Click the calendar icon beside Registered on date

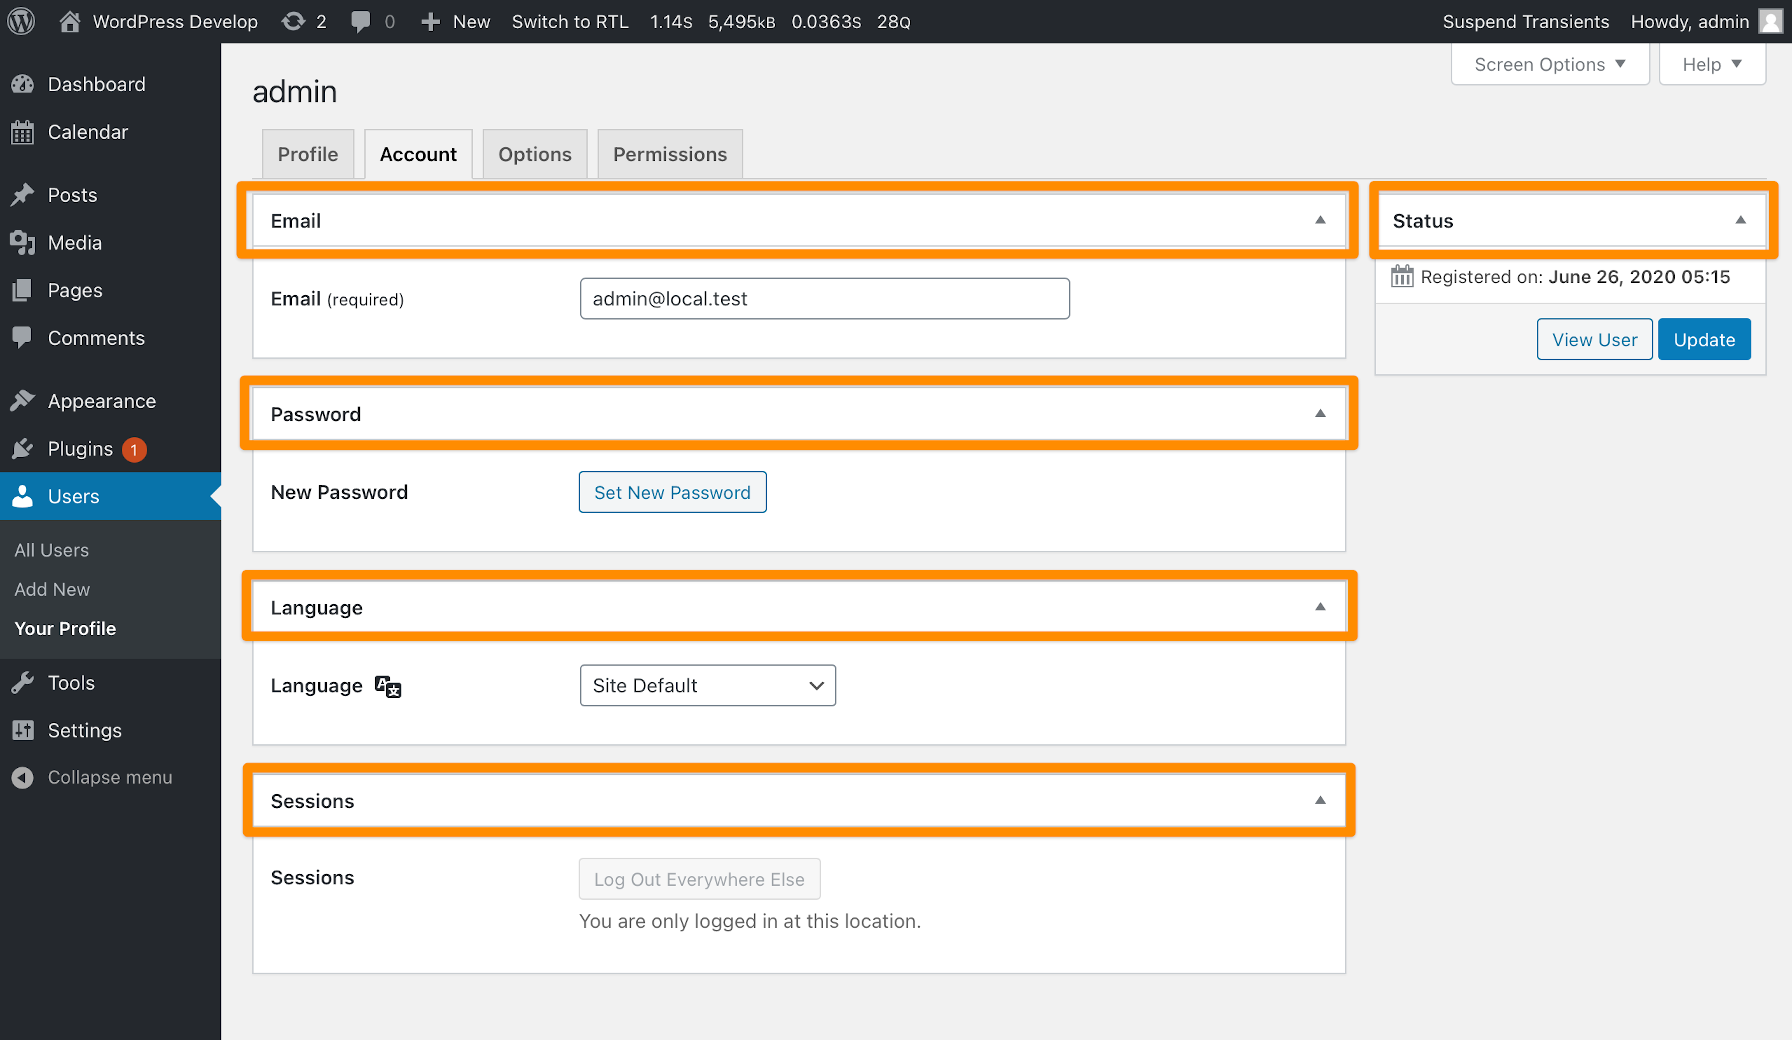click(1402, 277)
